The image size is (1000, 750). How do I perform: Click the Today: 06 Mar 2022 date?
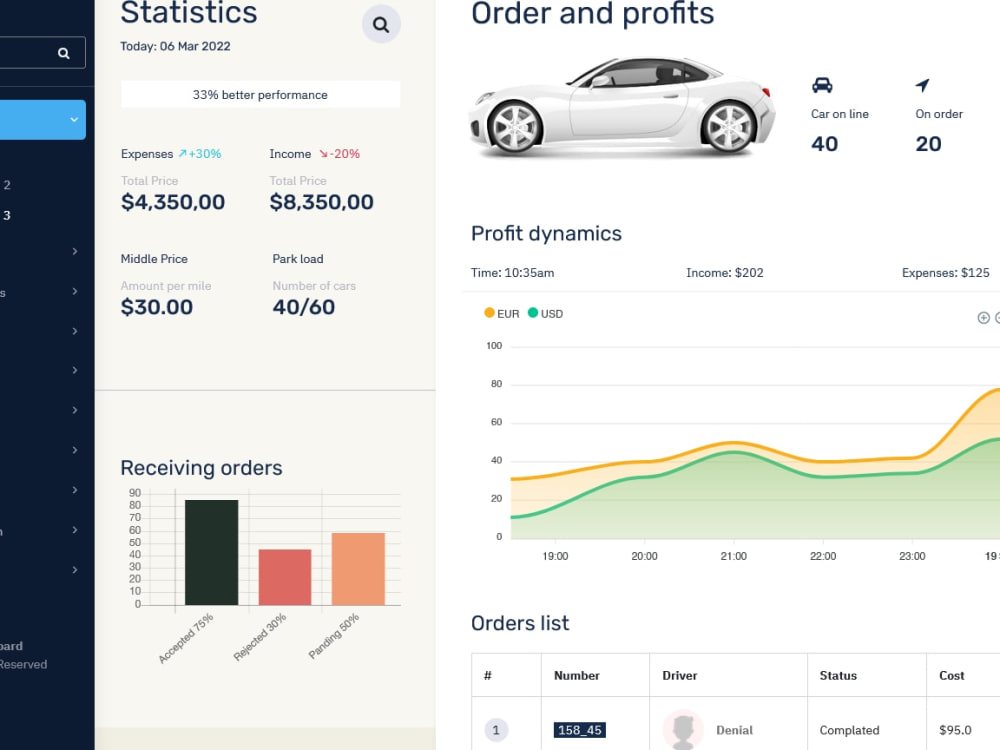(175, 47)
